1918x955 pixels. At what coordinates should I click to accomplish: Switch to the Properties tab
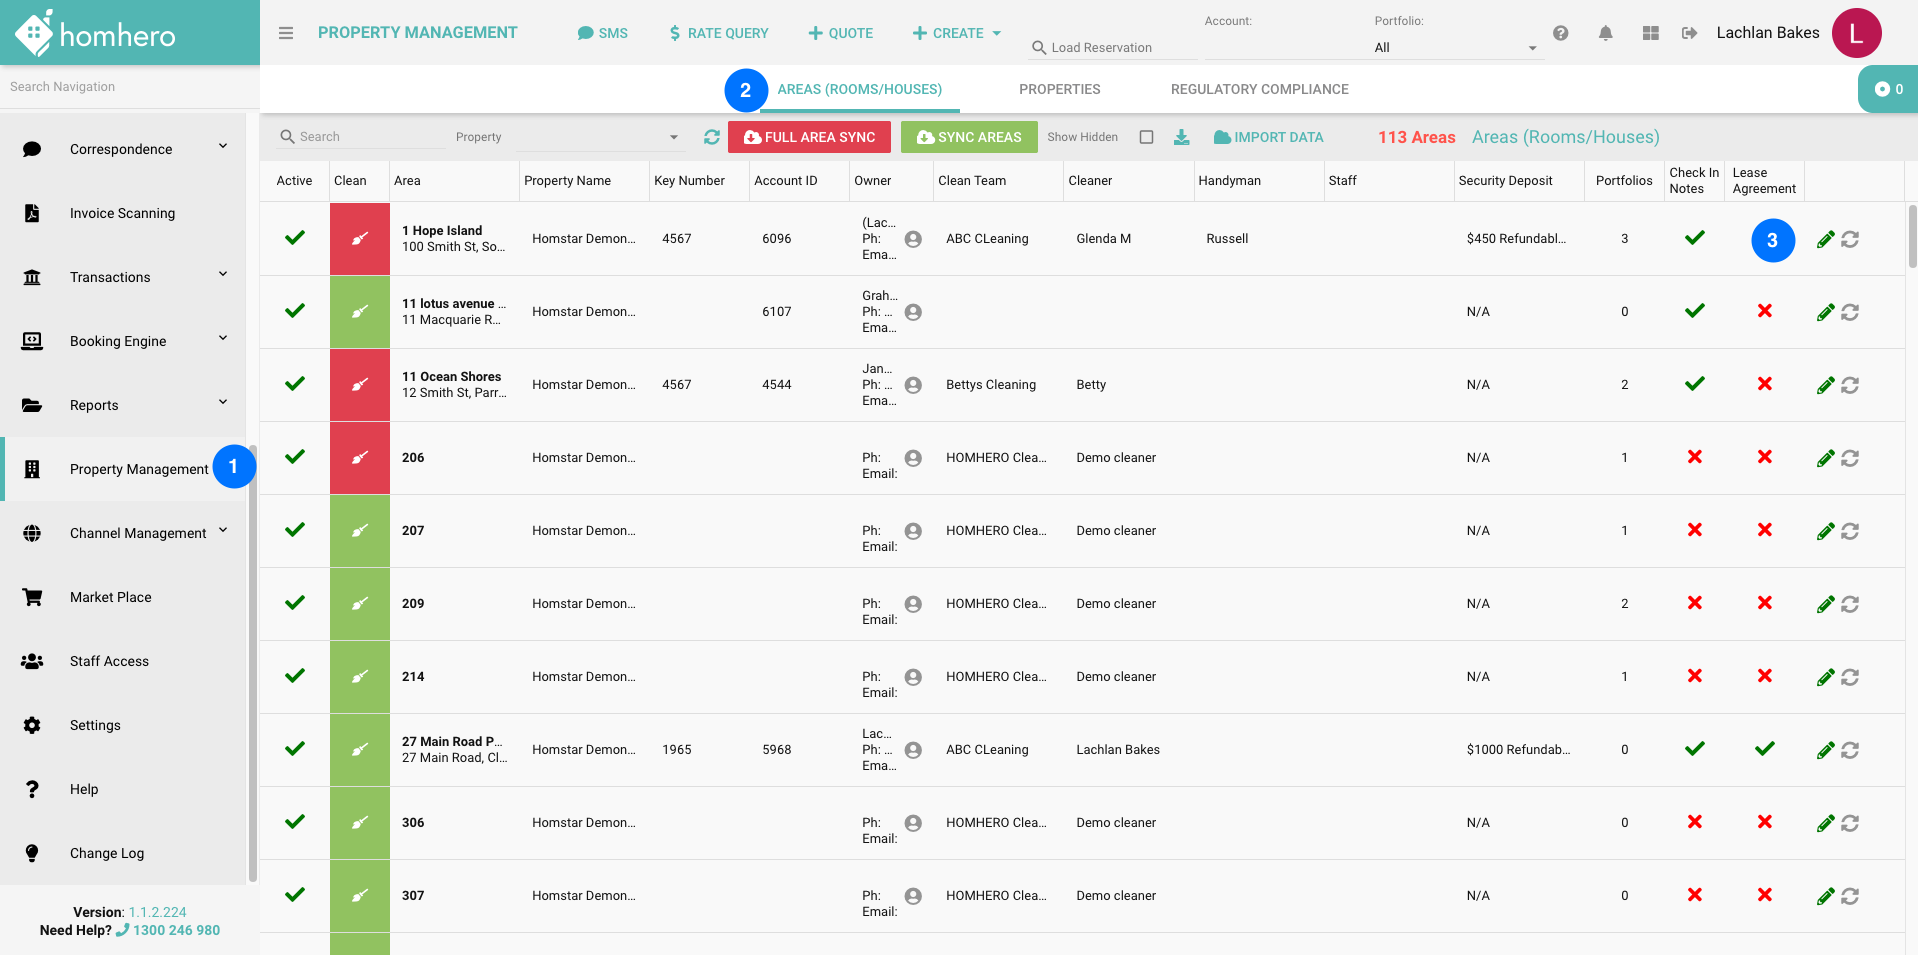point(1059,89)
